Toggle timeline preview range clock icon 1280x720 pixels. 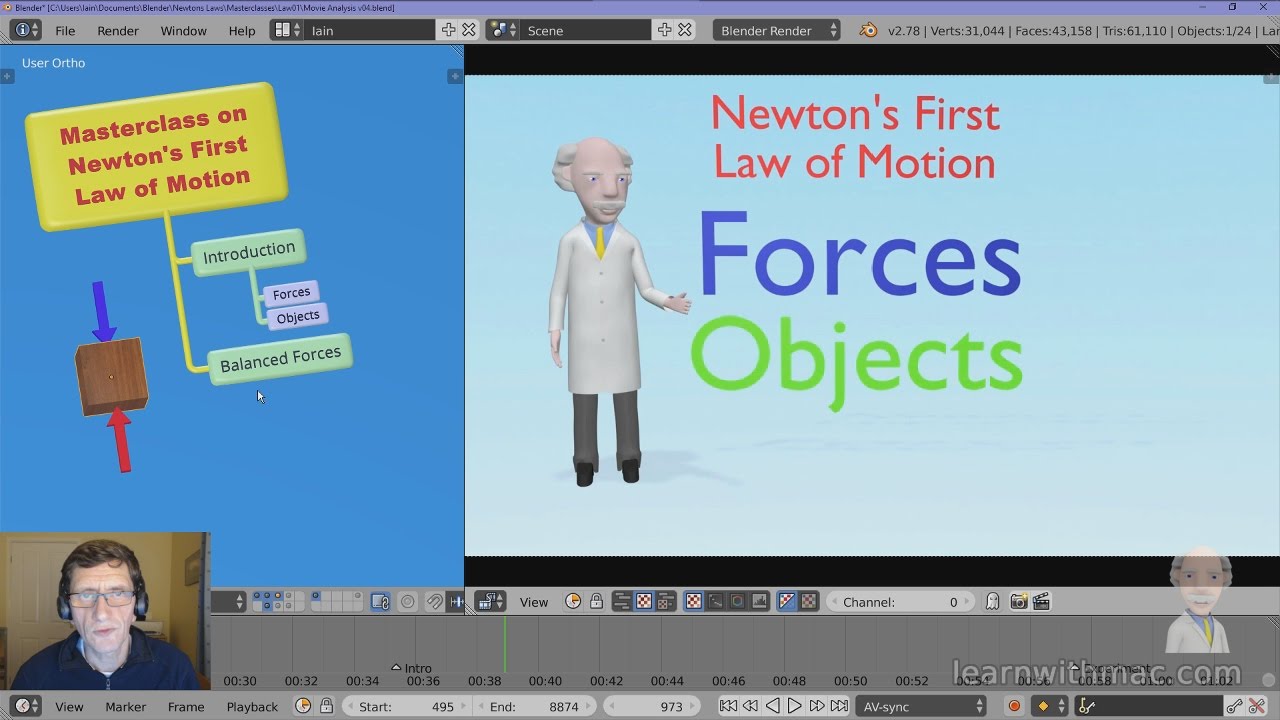(x=304, y=707)
